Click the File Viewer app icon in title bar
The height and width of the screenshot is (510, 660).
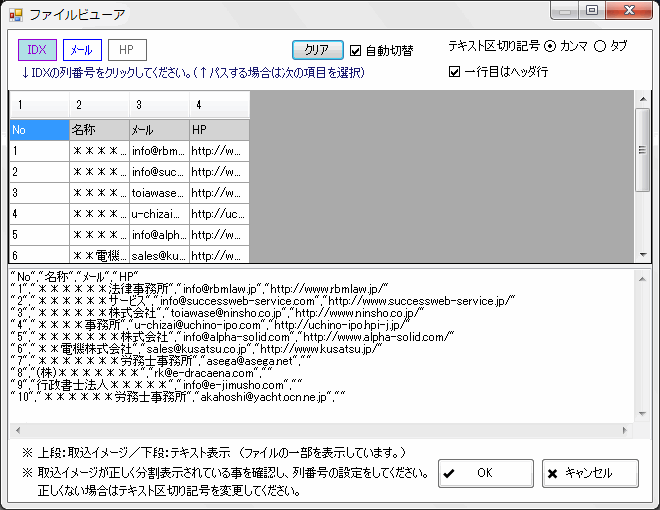pyautogui.click(x=15, y=14)
